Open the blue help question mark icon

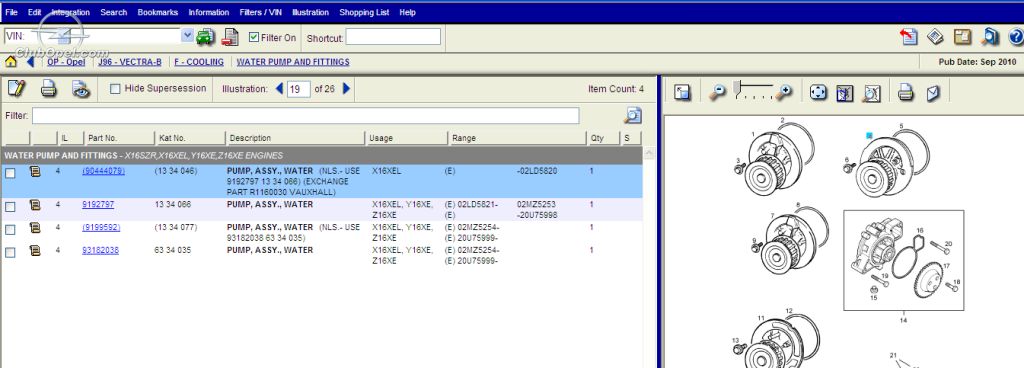tap(1016, 37)
